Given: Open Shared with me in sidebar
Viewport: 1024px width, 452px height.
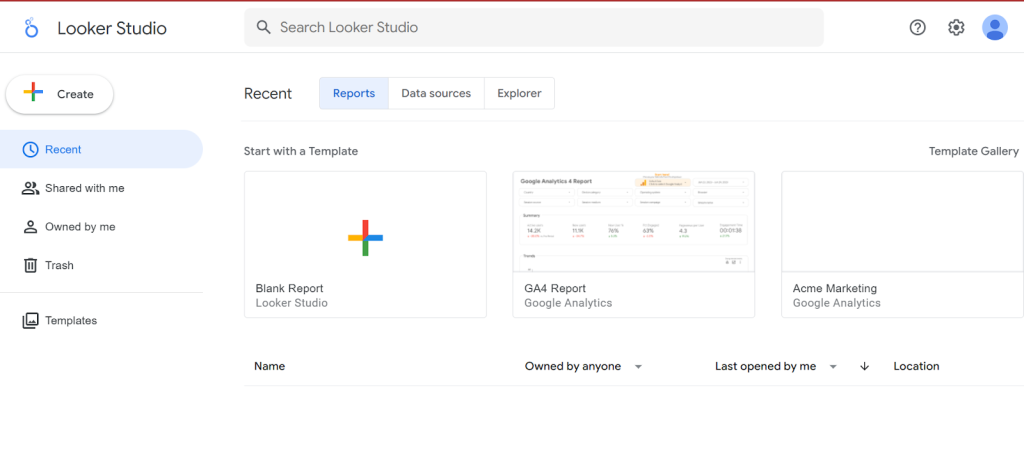Looking at the screenshot, I should coord(101,188).
